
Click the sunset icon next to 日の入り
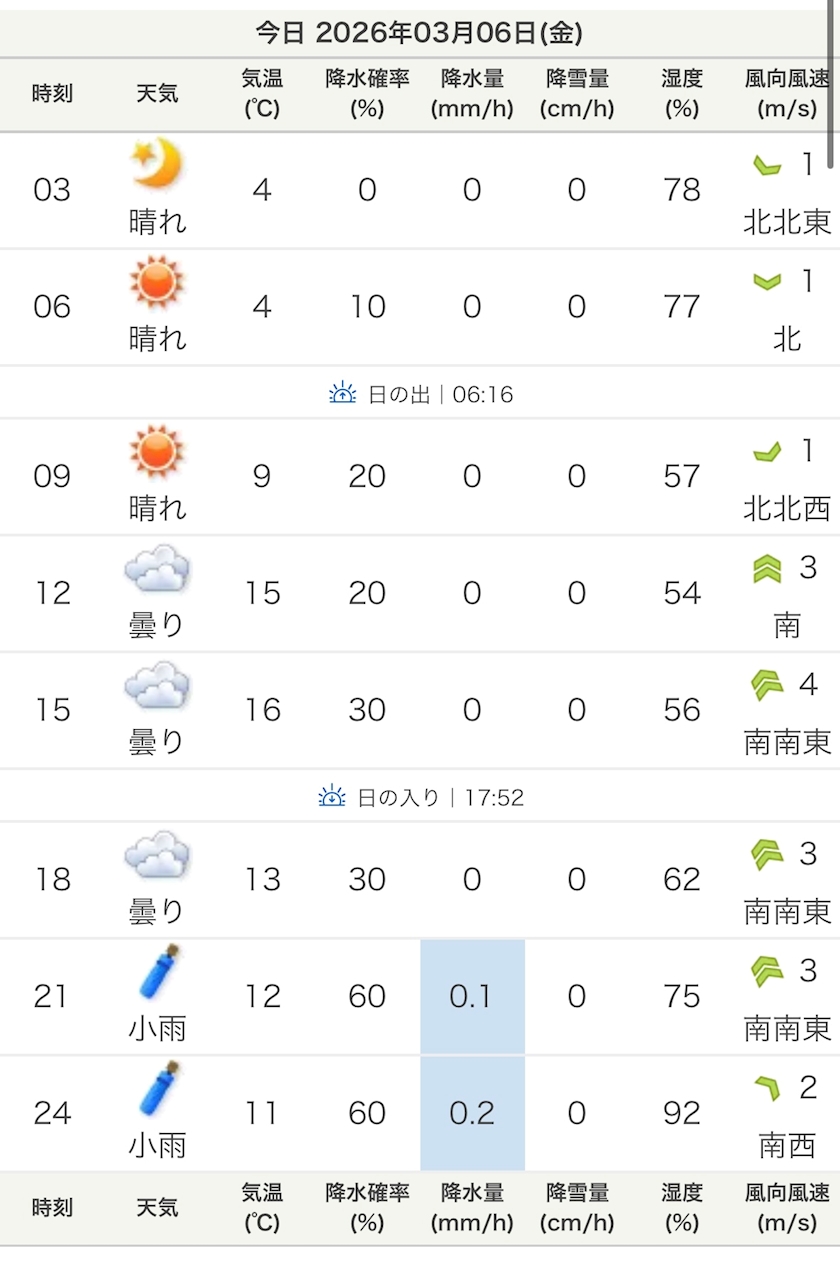[x=331, y=797]
